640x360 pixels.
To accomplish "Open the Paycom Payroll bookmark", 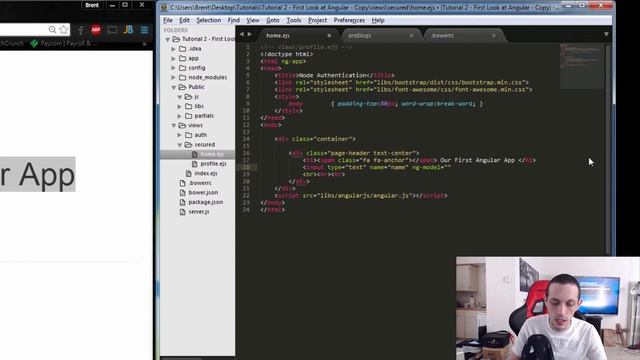I will 64,43.
